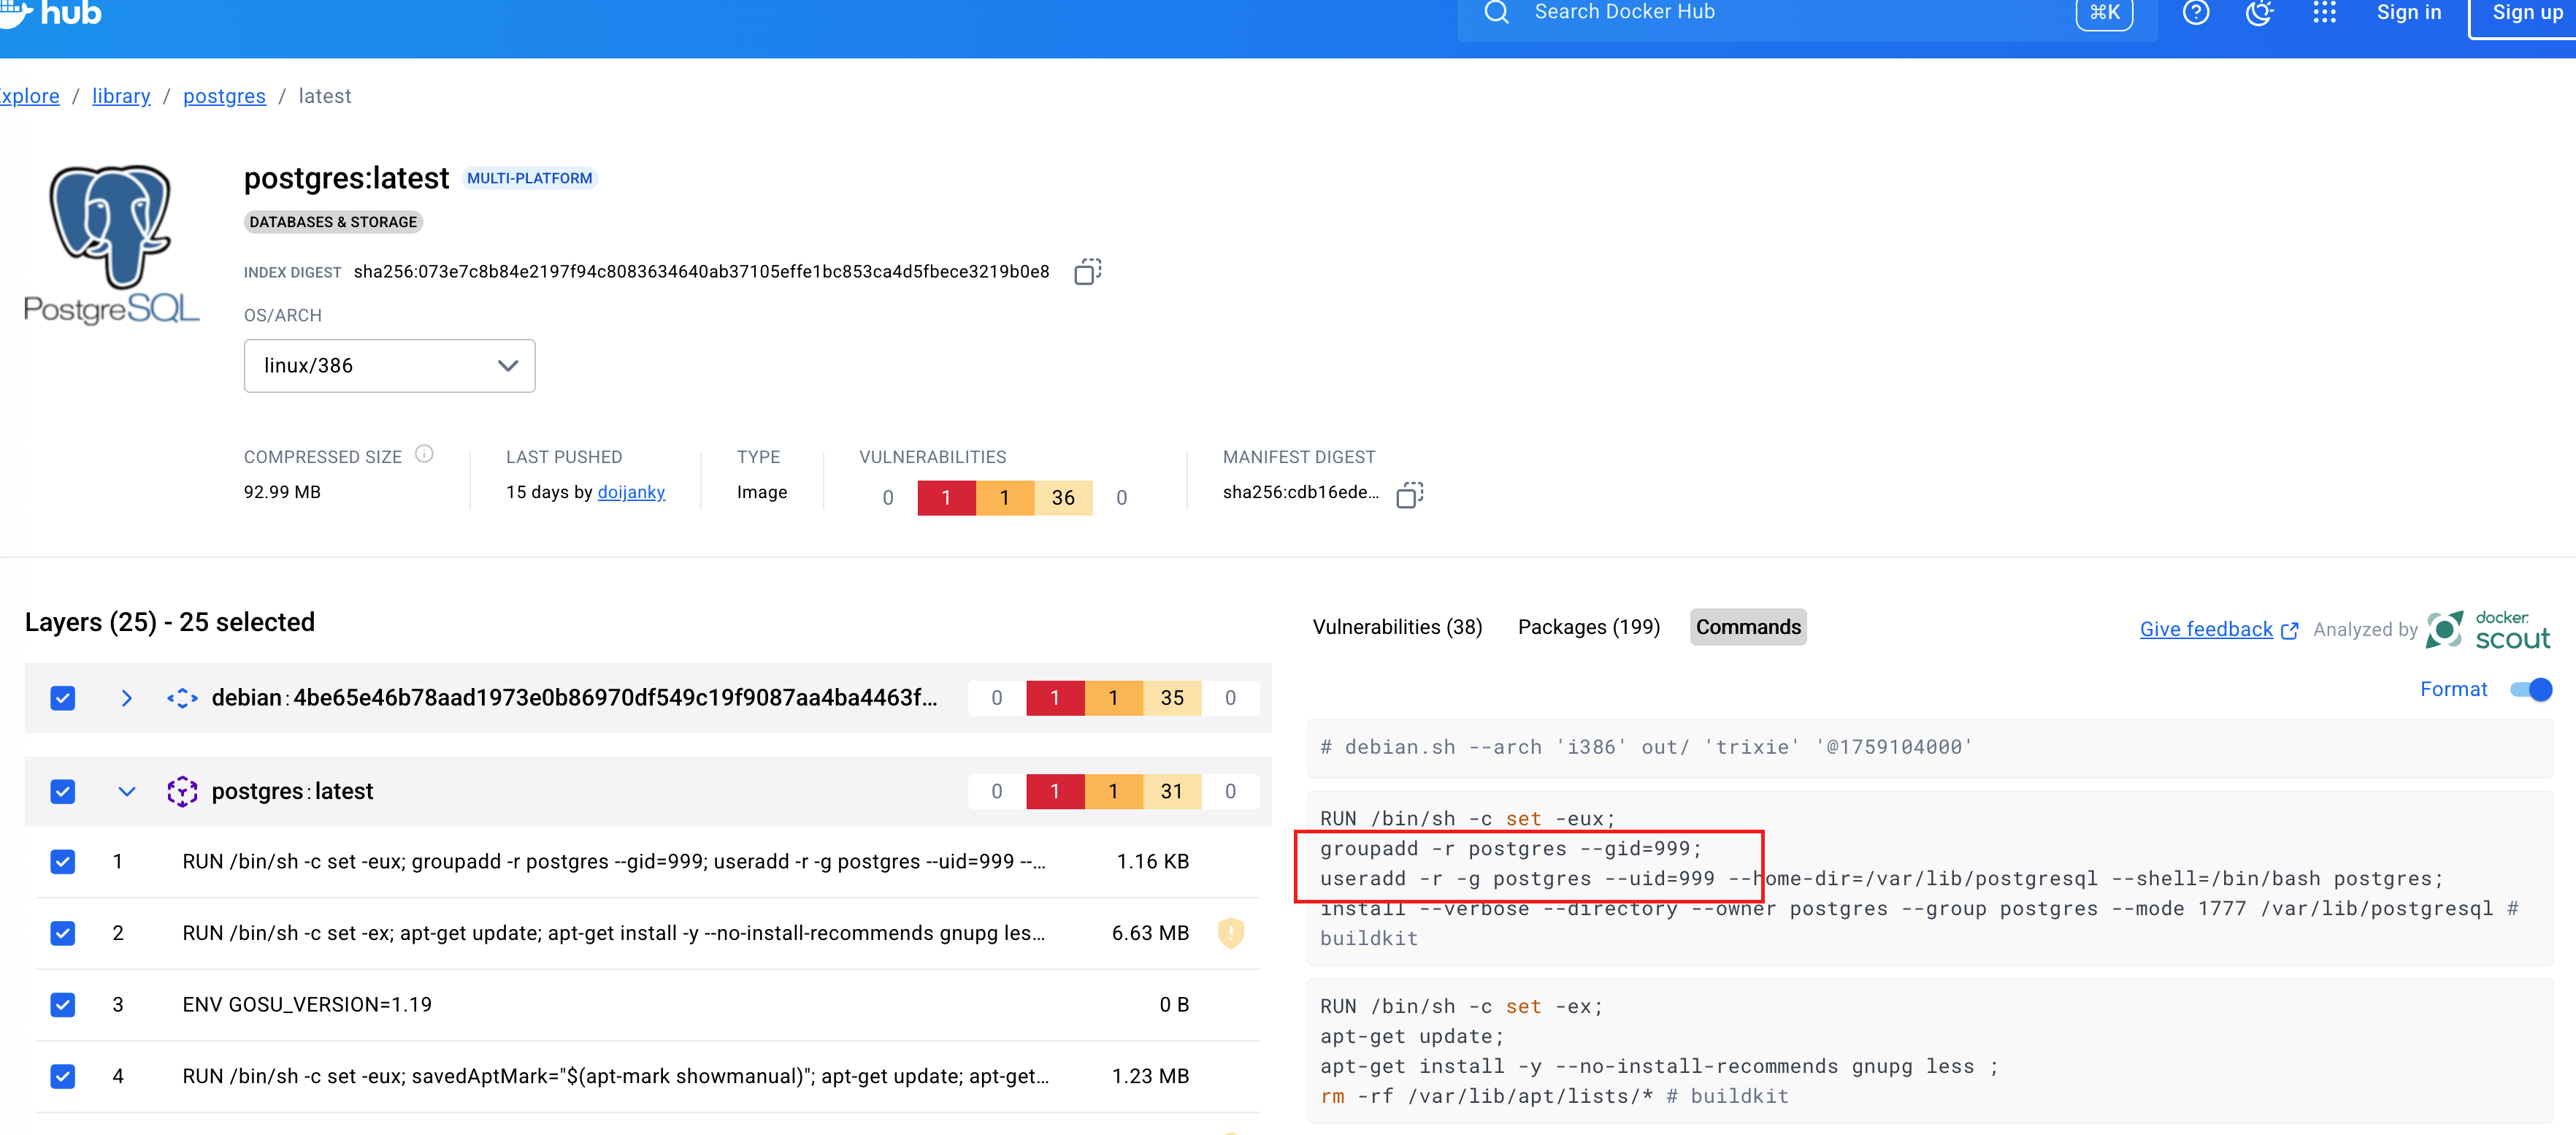Collapse the postgres:latest layers chevron
The image size is (2576, 1135).
[x=126, y=792]
